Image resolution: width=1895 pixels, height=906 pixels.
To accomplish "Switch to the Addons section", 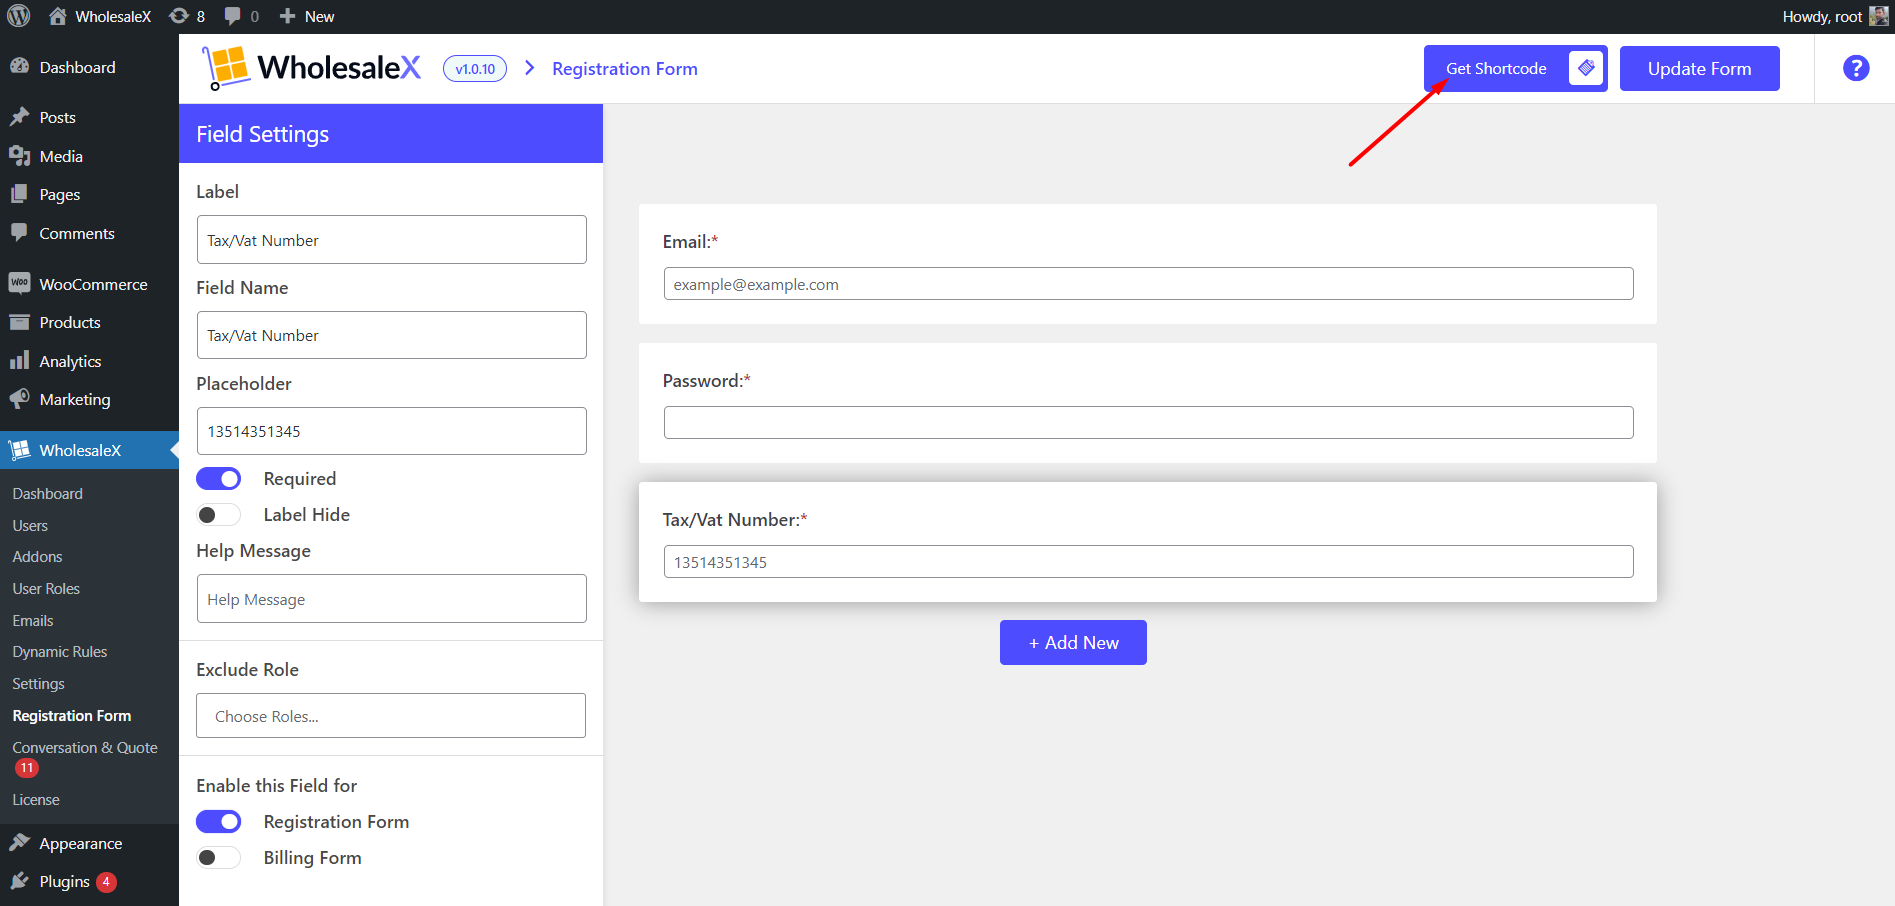I will pos(37,556).
